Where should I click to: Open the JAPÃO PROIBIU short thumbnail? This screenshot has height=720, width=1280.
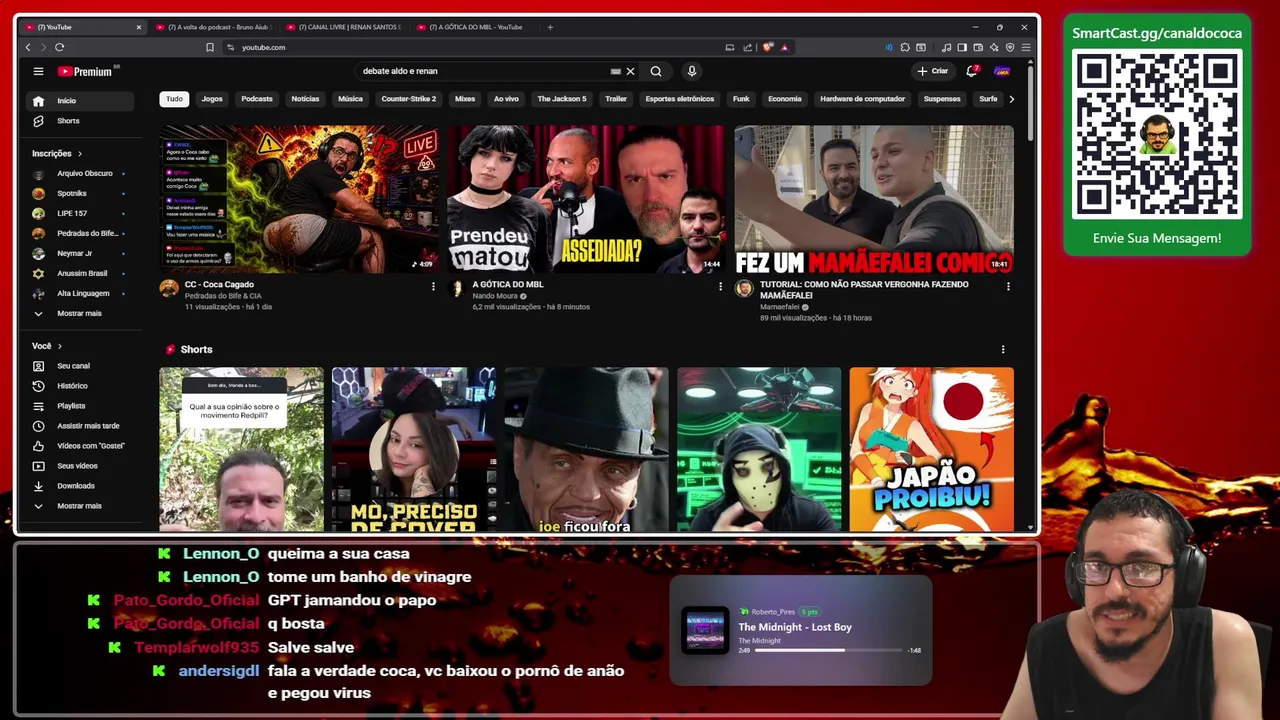931,449
